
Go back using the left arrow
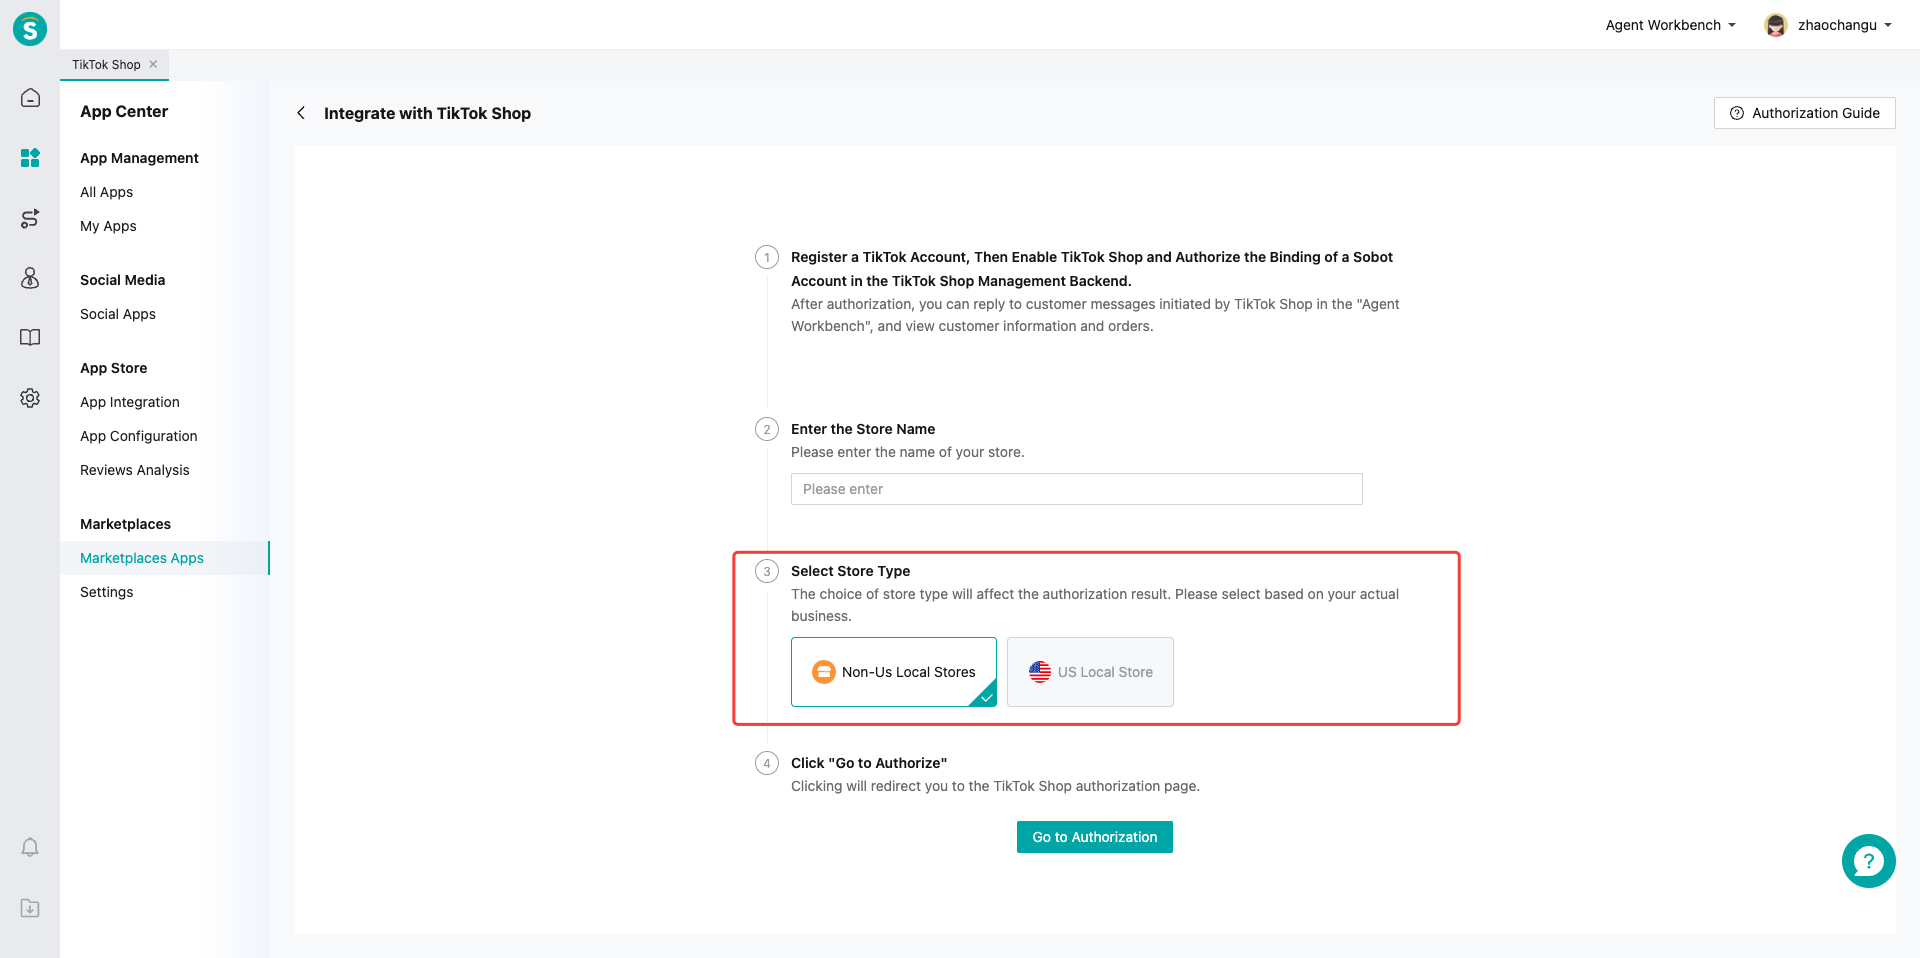click(301, 113)
